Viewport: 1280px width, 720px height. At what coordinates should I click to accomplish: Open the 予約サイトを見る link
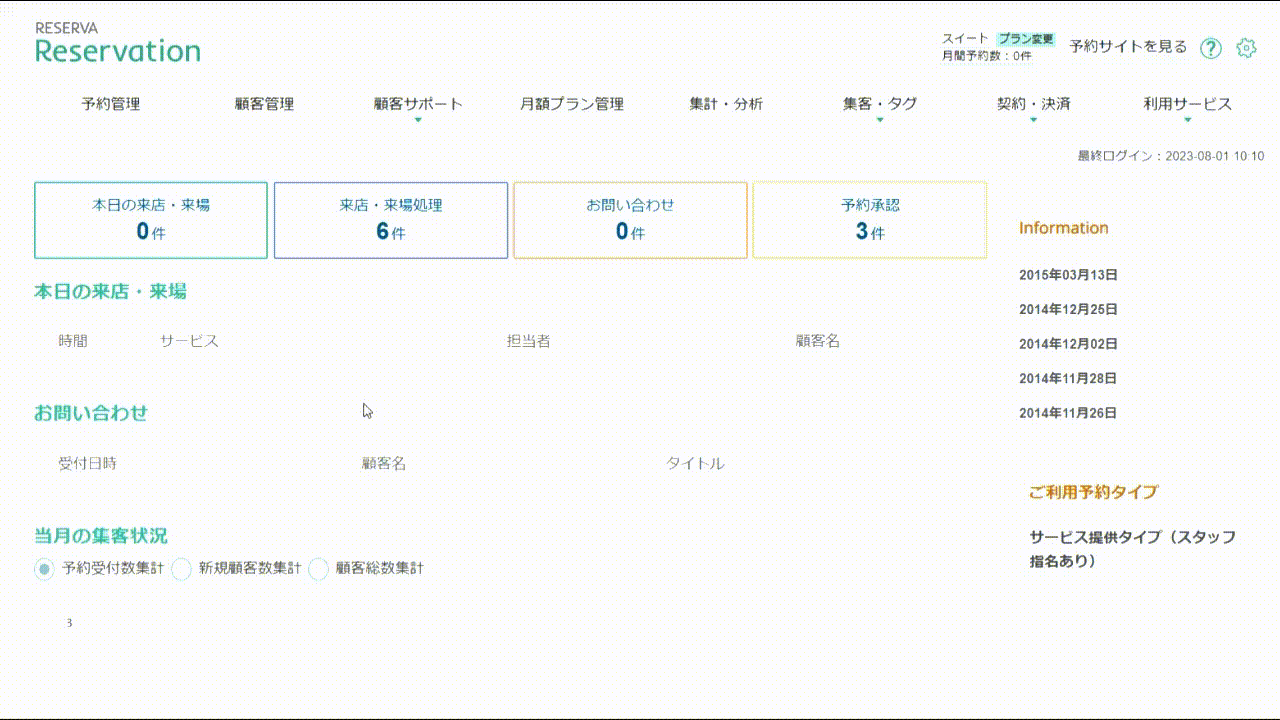coord(1128,46)
